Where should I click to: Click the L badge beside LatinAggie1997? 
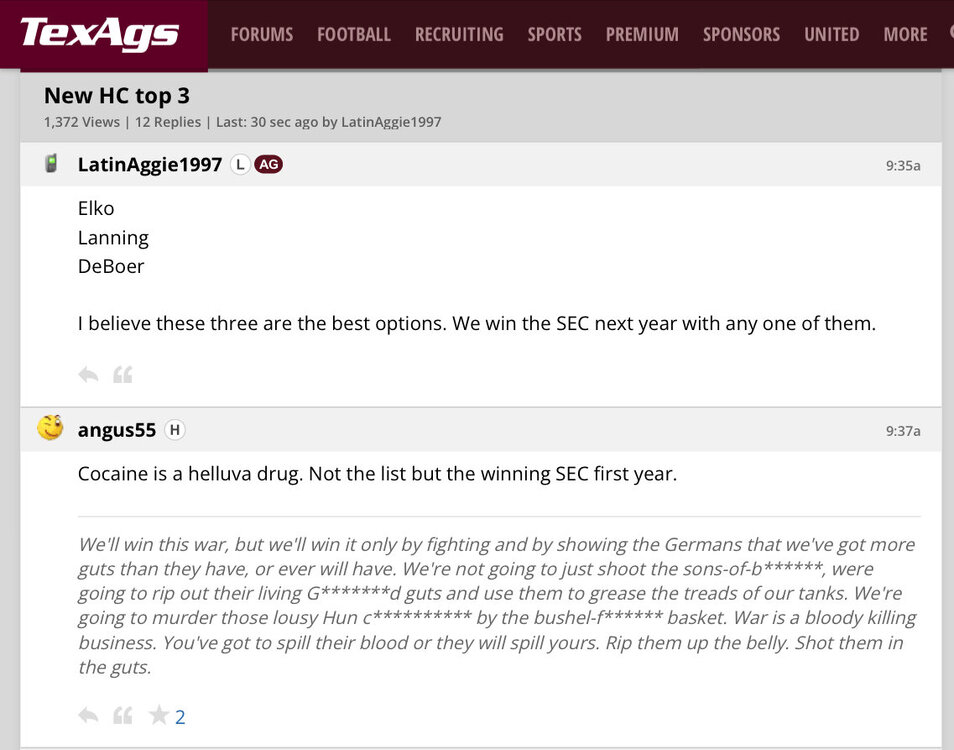click(240, 164)
